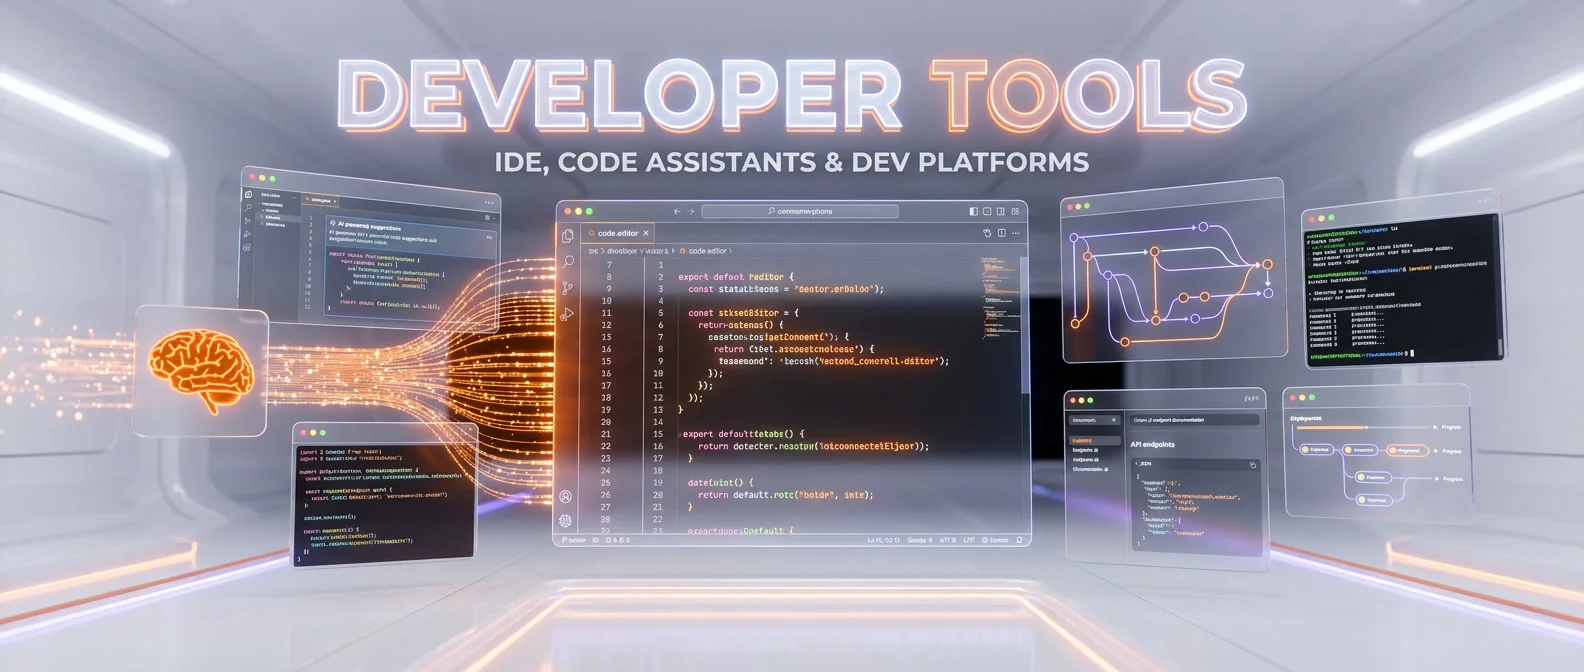Open customize layout grid icon in center editor

tap(1015, 211)
